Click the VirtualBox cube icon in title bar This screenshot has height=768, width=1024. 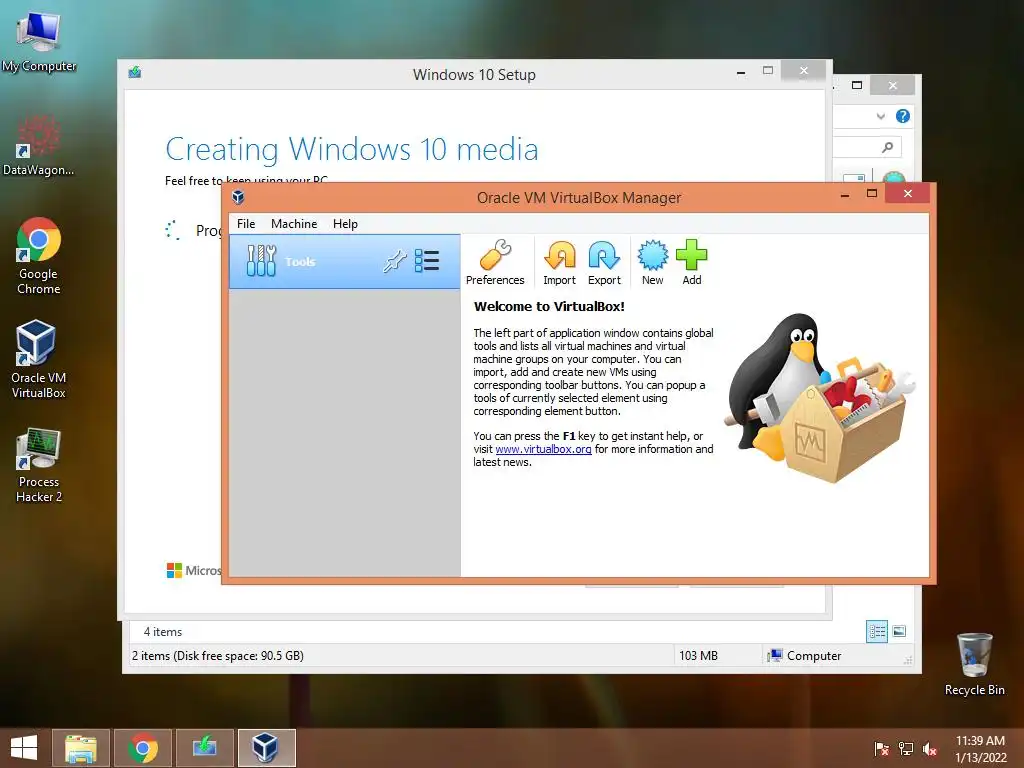238,197
